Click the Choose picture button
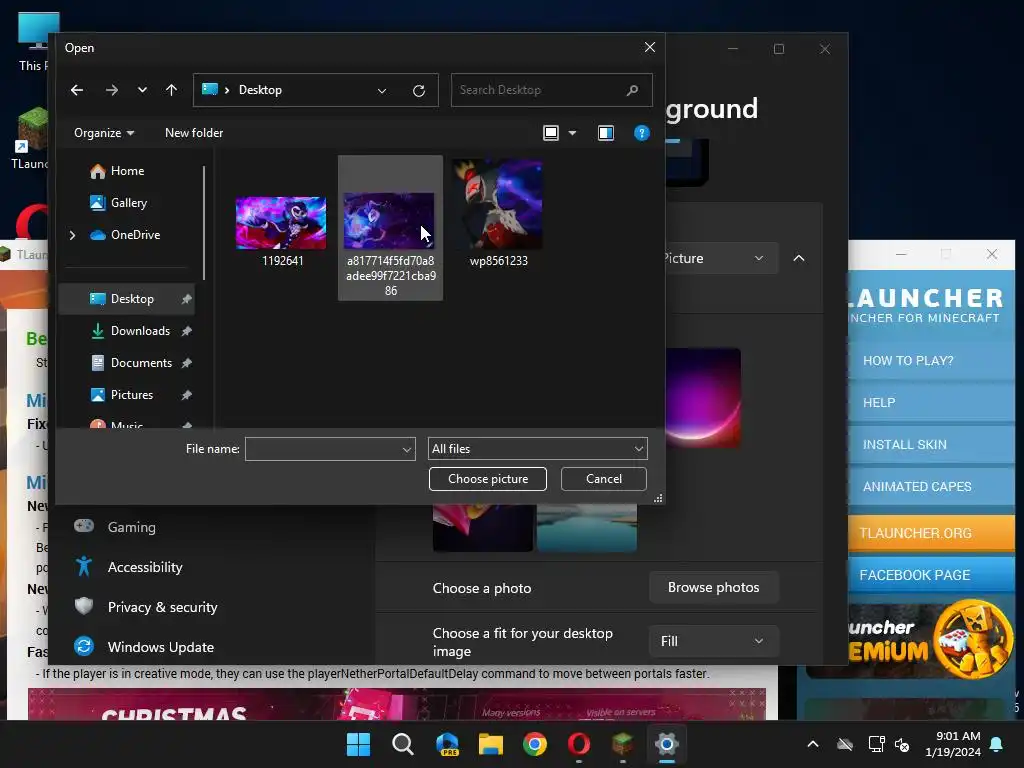This screenshot has height=768, width=1024. point(488,479)
